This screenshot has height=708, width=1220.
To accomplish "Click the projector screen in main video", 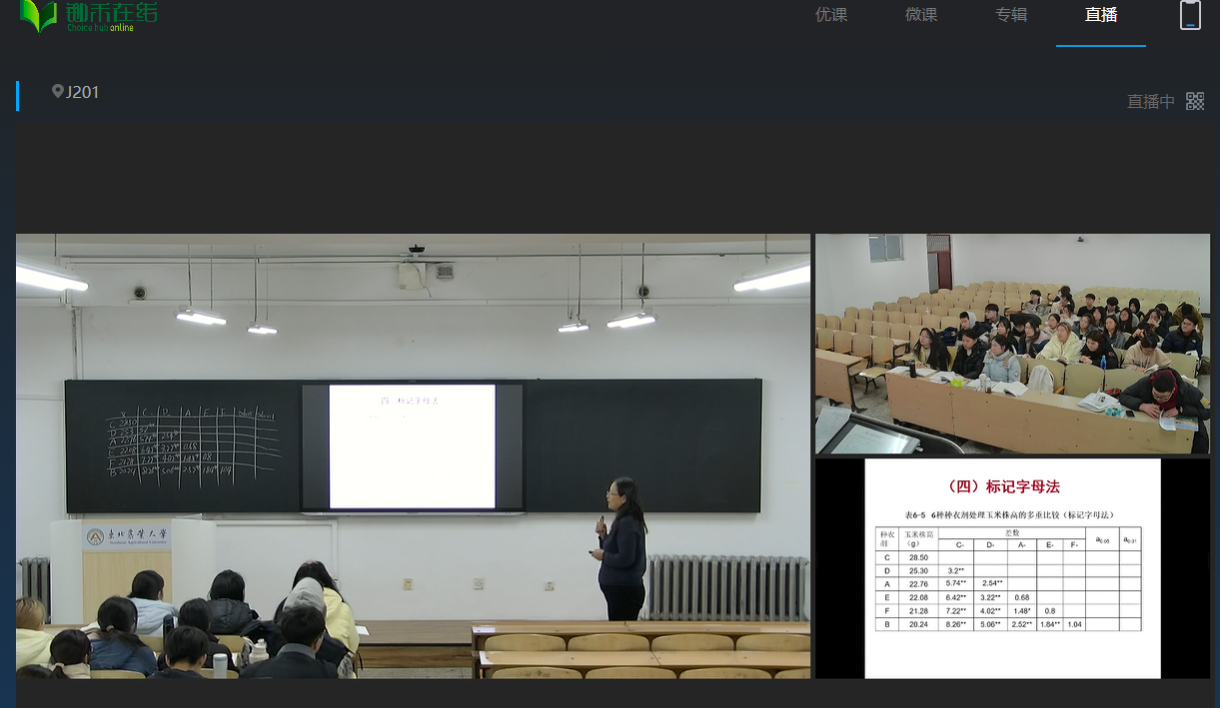I will tap(412, 446).
